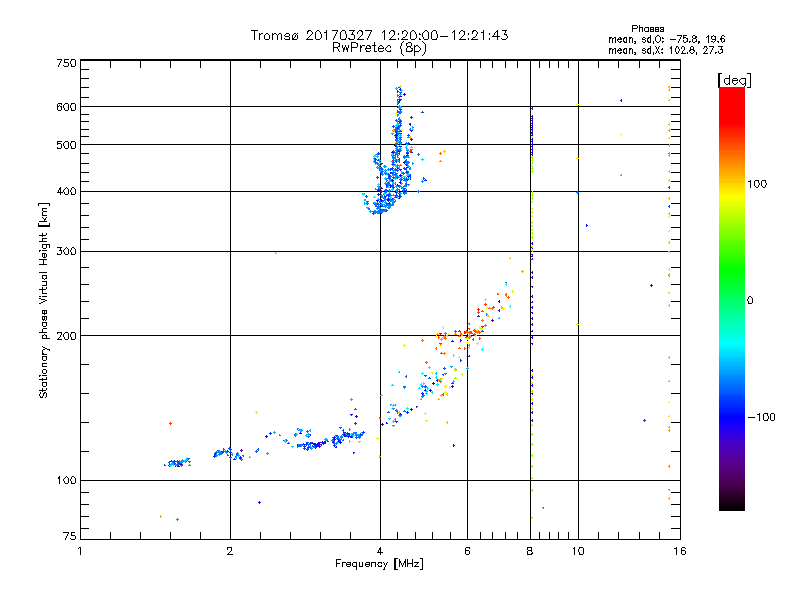Click the y-axis tick label '200'
The height and width of the screenshot is (600, 800).
66,336
